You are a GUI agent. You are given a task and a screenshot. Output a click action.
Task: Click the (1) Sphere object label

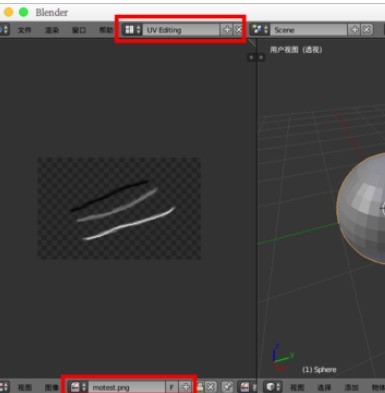pyautogui.click(x=319, y=370)
